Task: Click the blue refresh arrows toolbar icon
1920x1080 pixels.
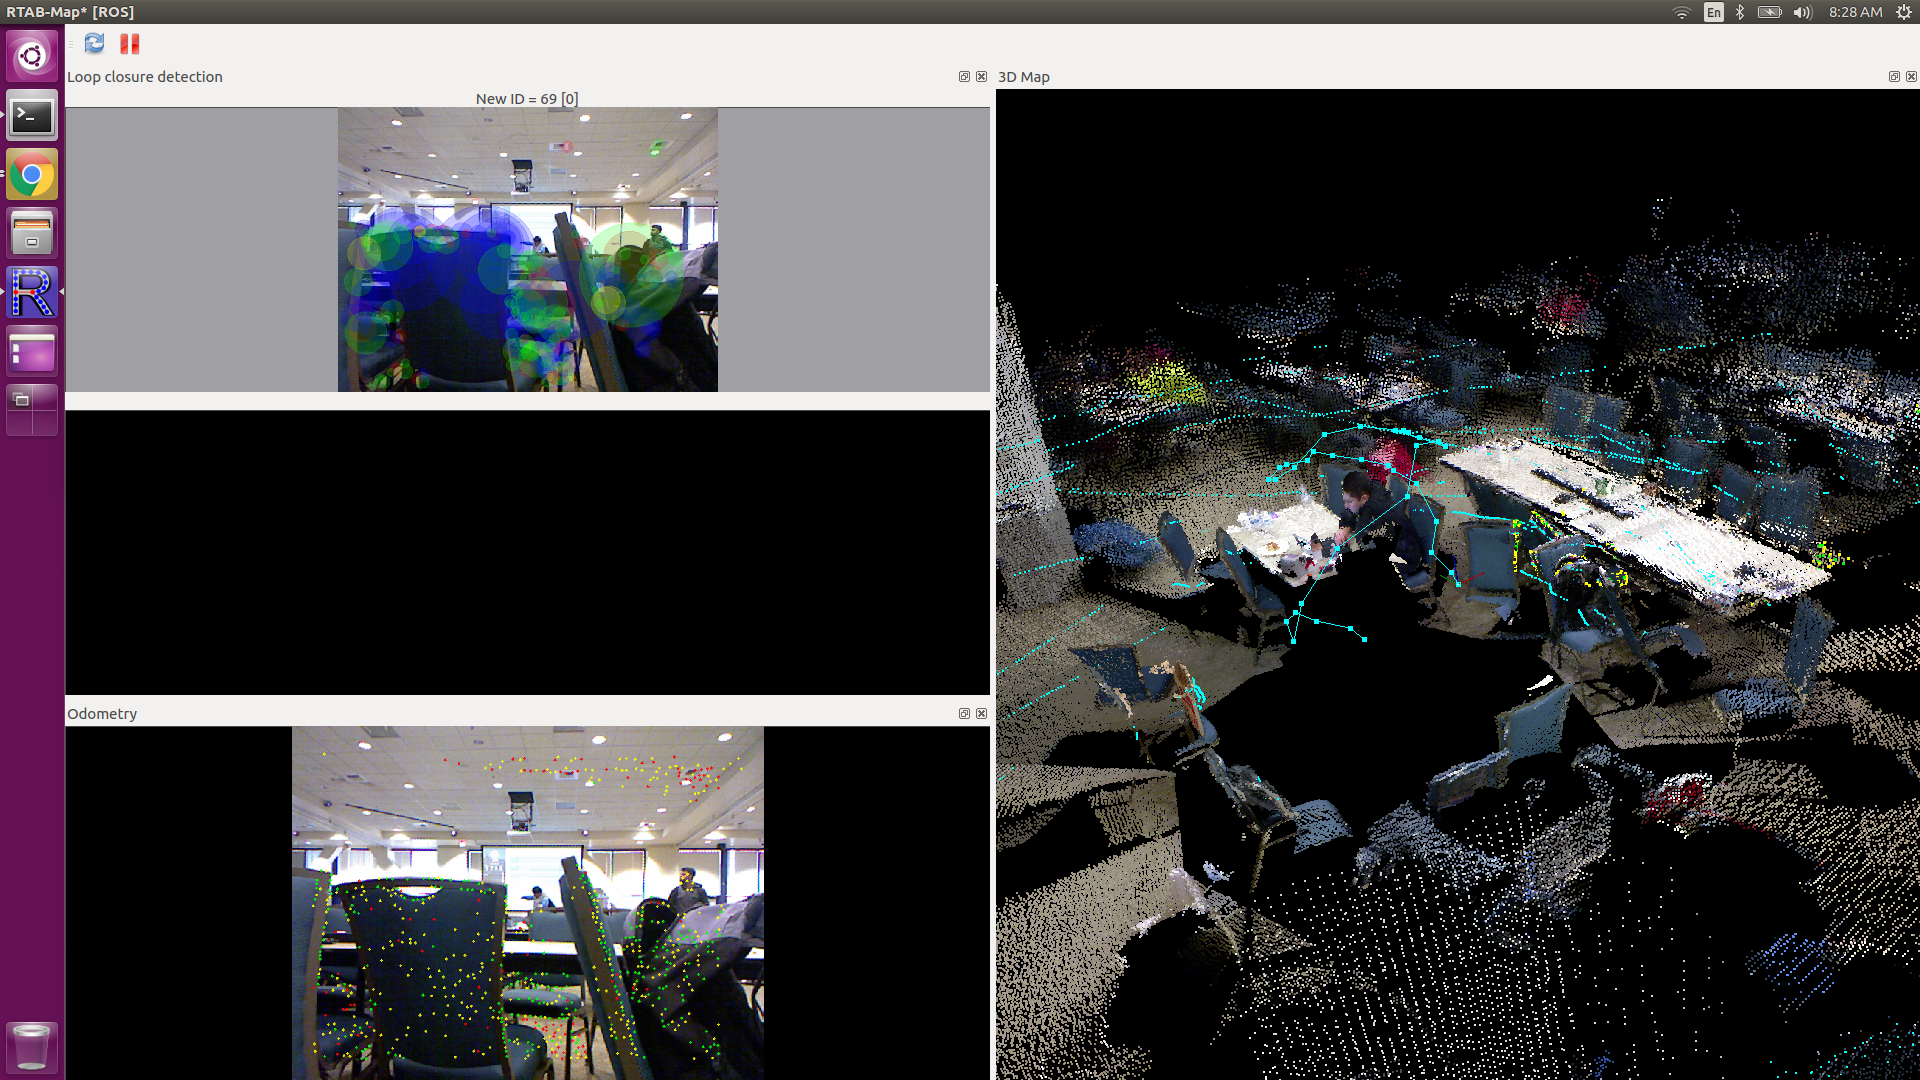Action: coord(94,43)
